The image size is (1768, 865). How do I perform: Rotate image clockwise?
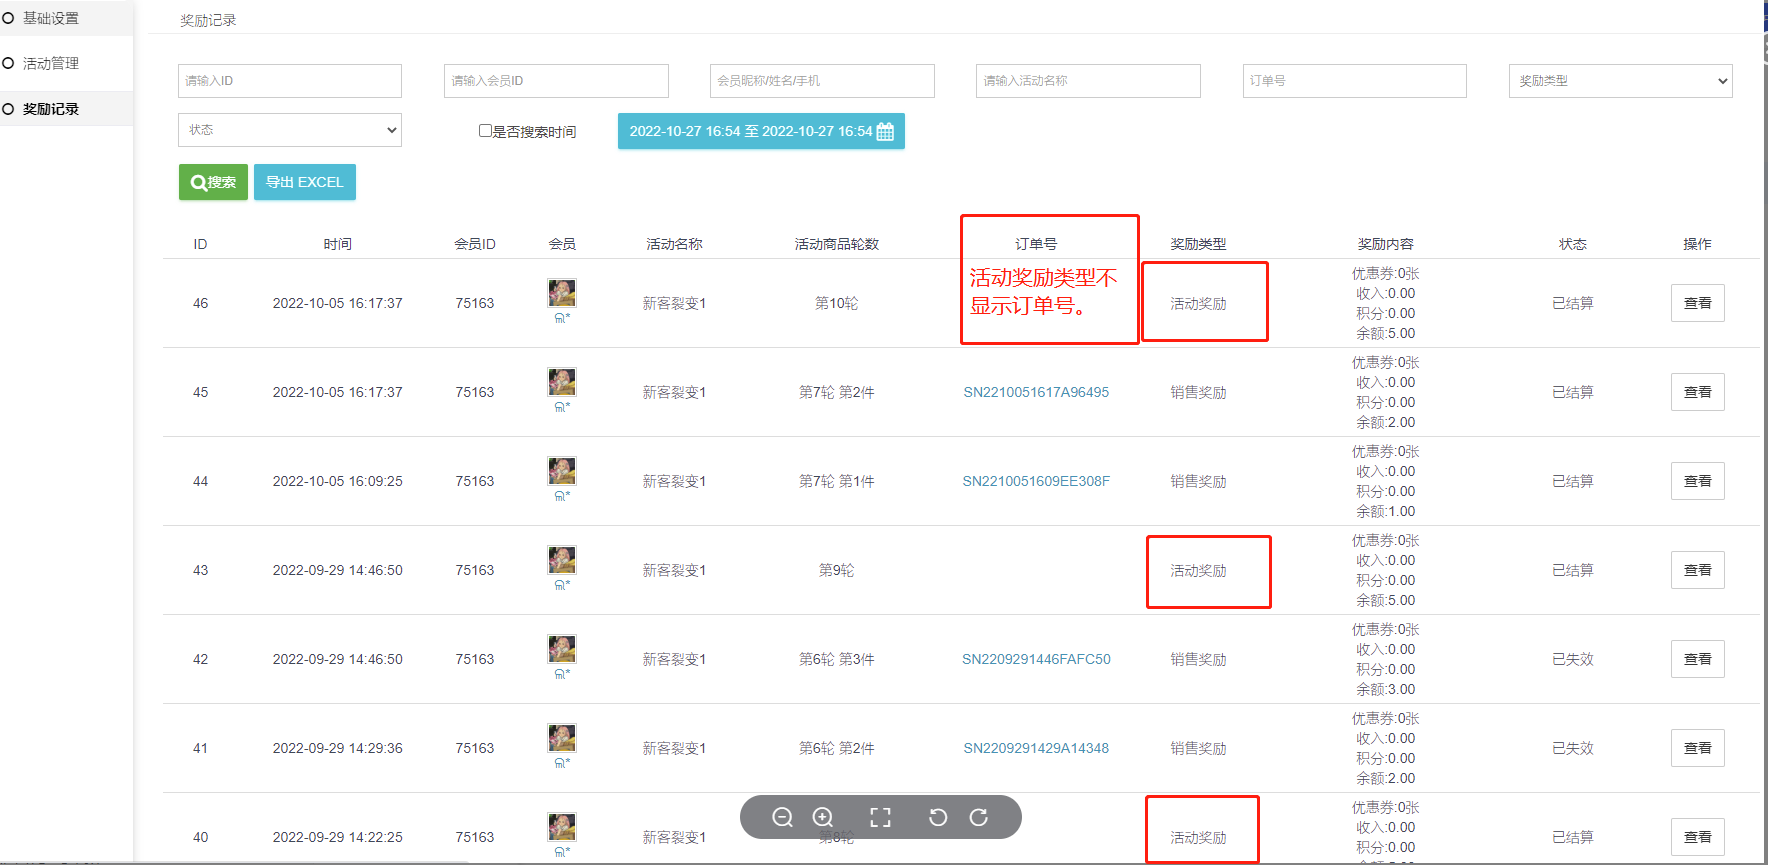click(x=979, y=817)
